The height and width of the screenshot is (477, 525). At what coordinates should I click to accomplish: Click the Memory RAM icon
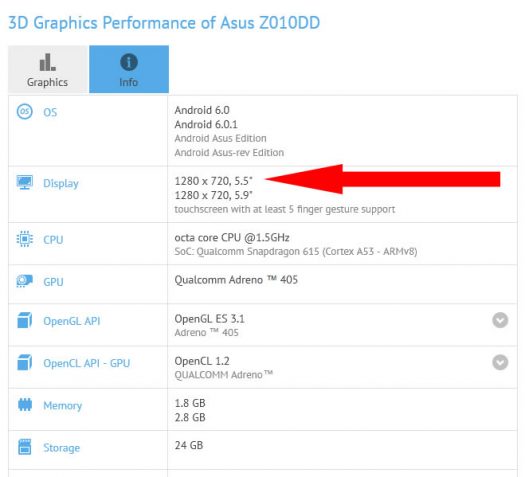[x=25, y=405]
